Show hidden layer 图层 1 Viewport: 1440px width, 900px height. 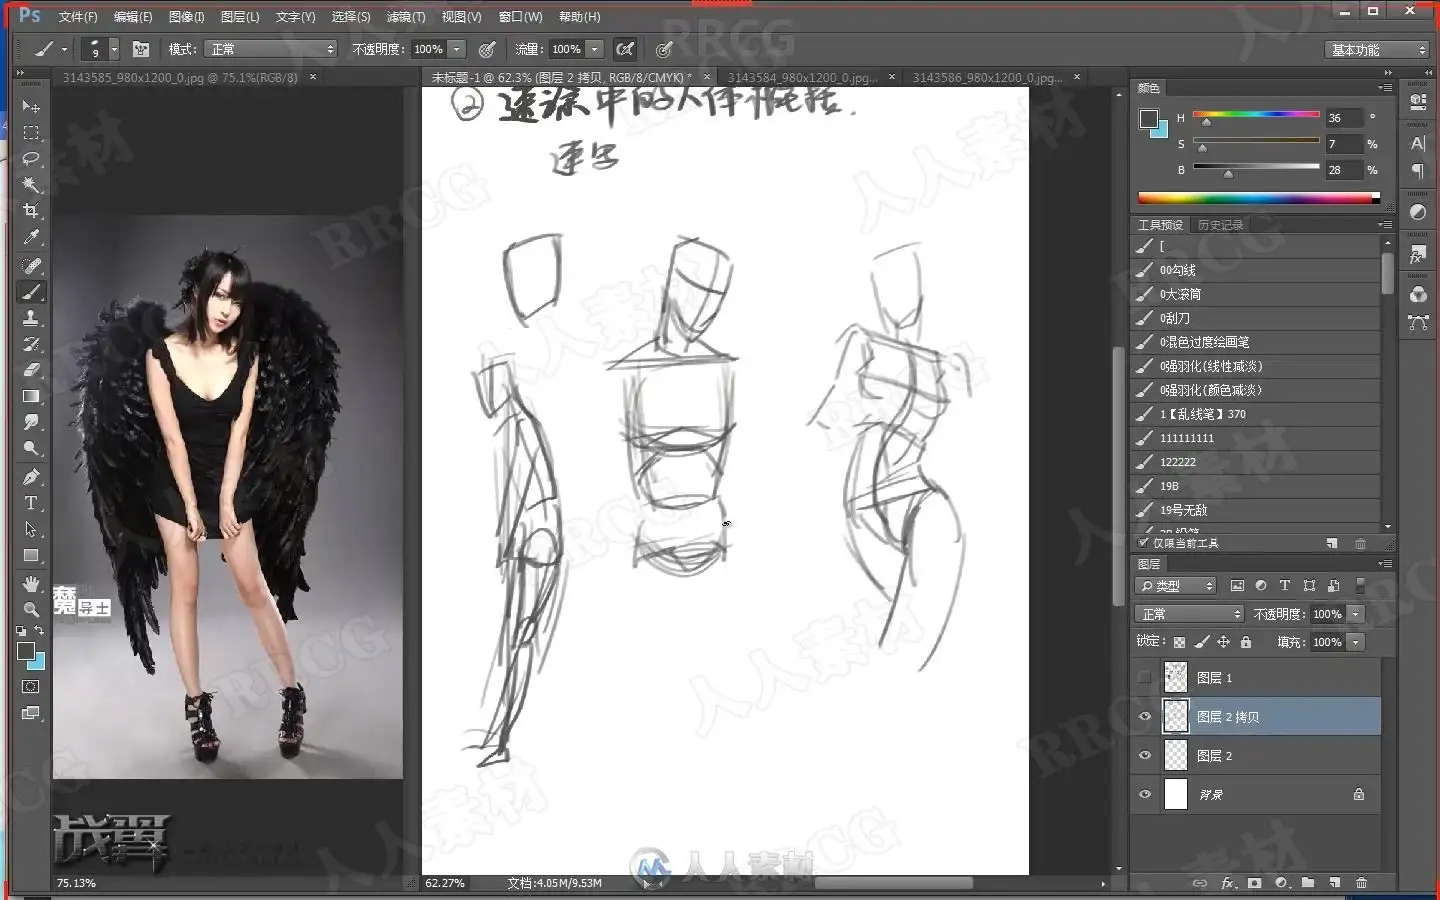click(x=1145, y=678)
